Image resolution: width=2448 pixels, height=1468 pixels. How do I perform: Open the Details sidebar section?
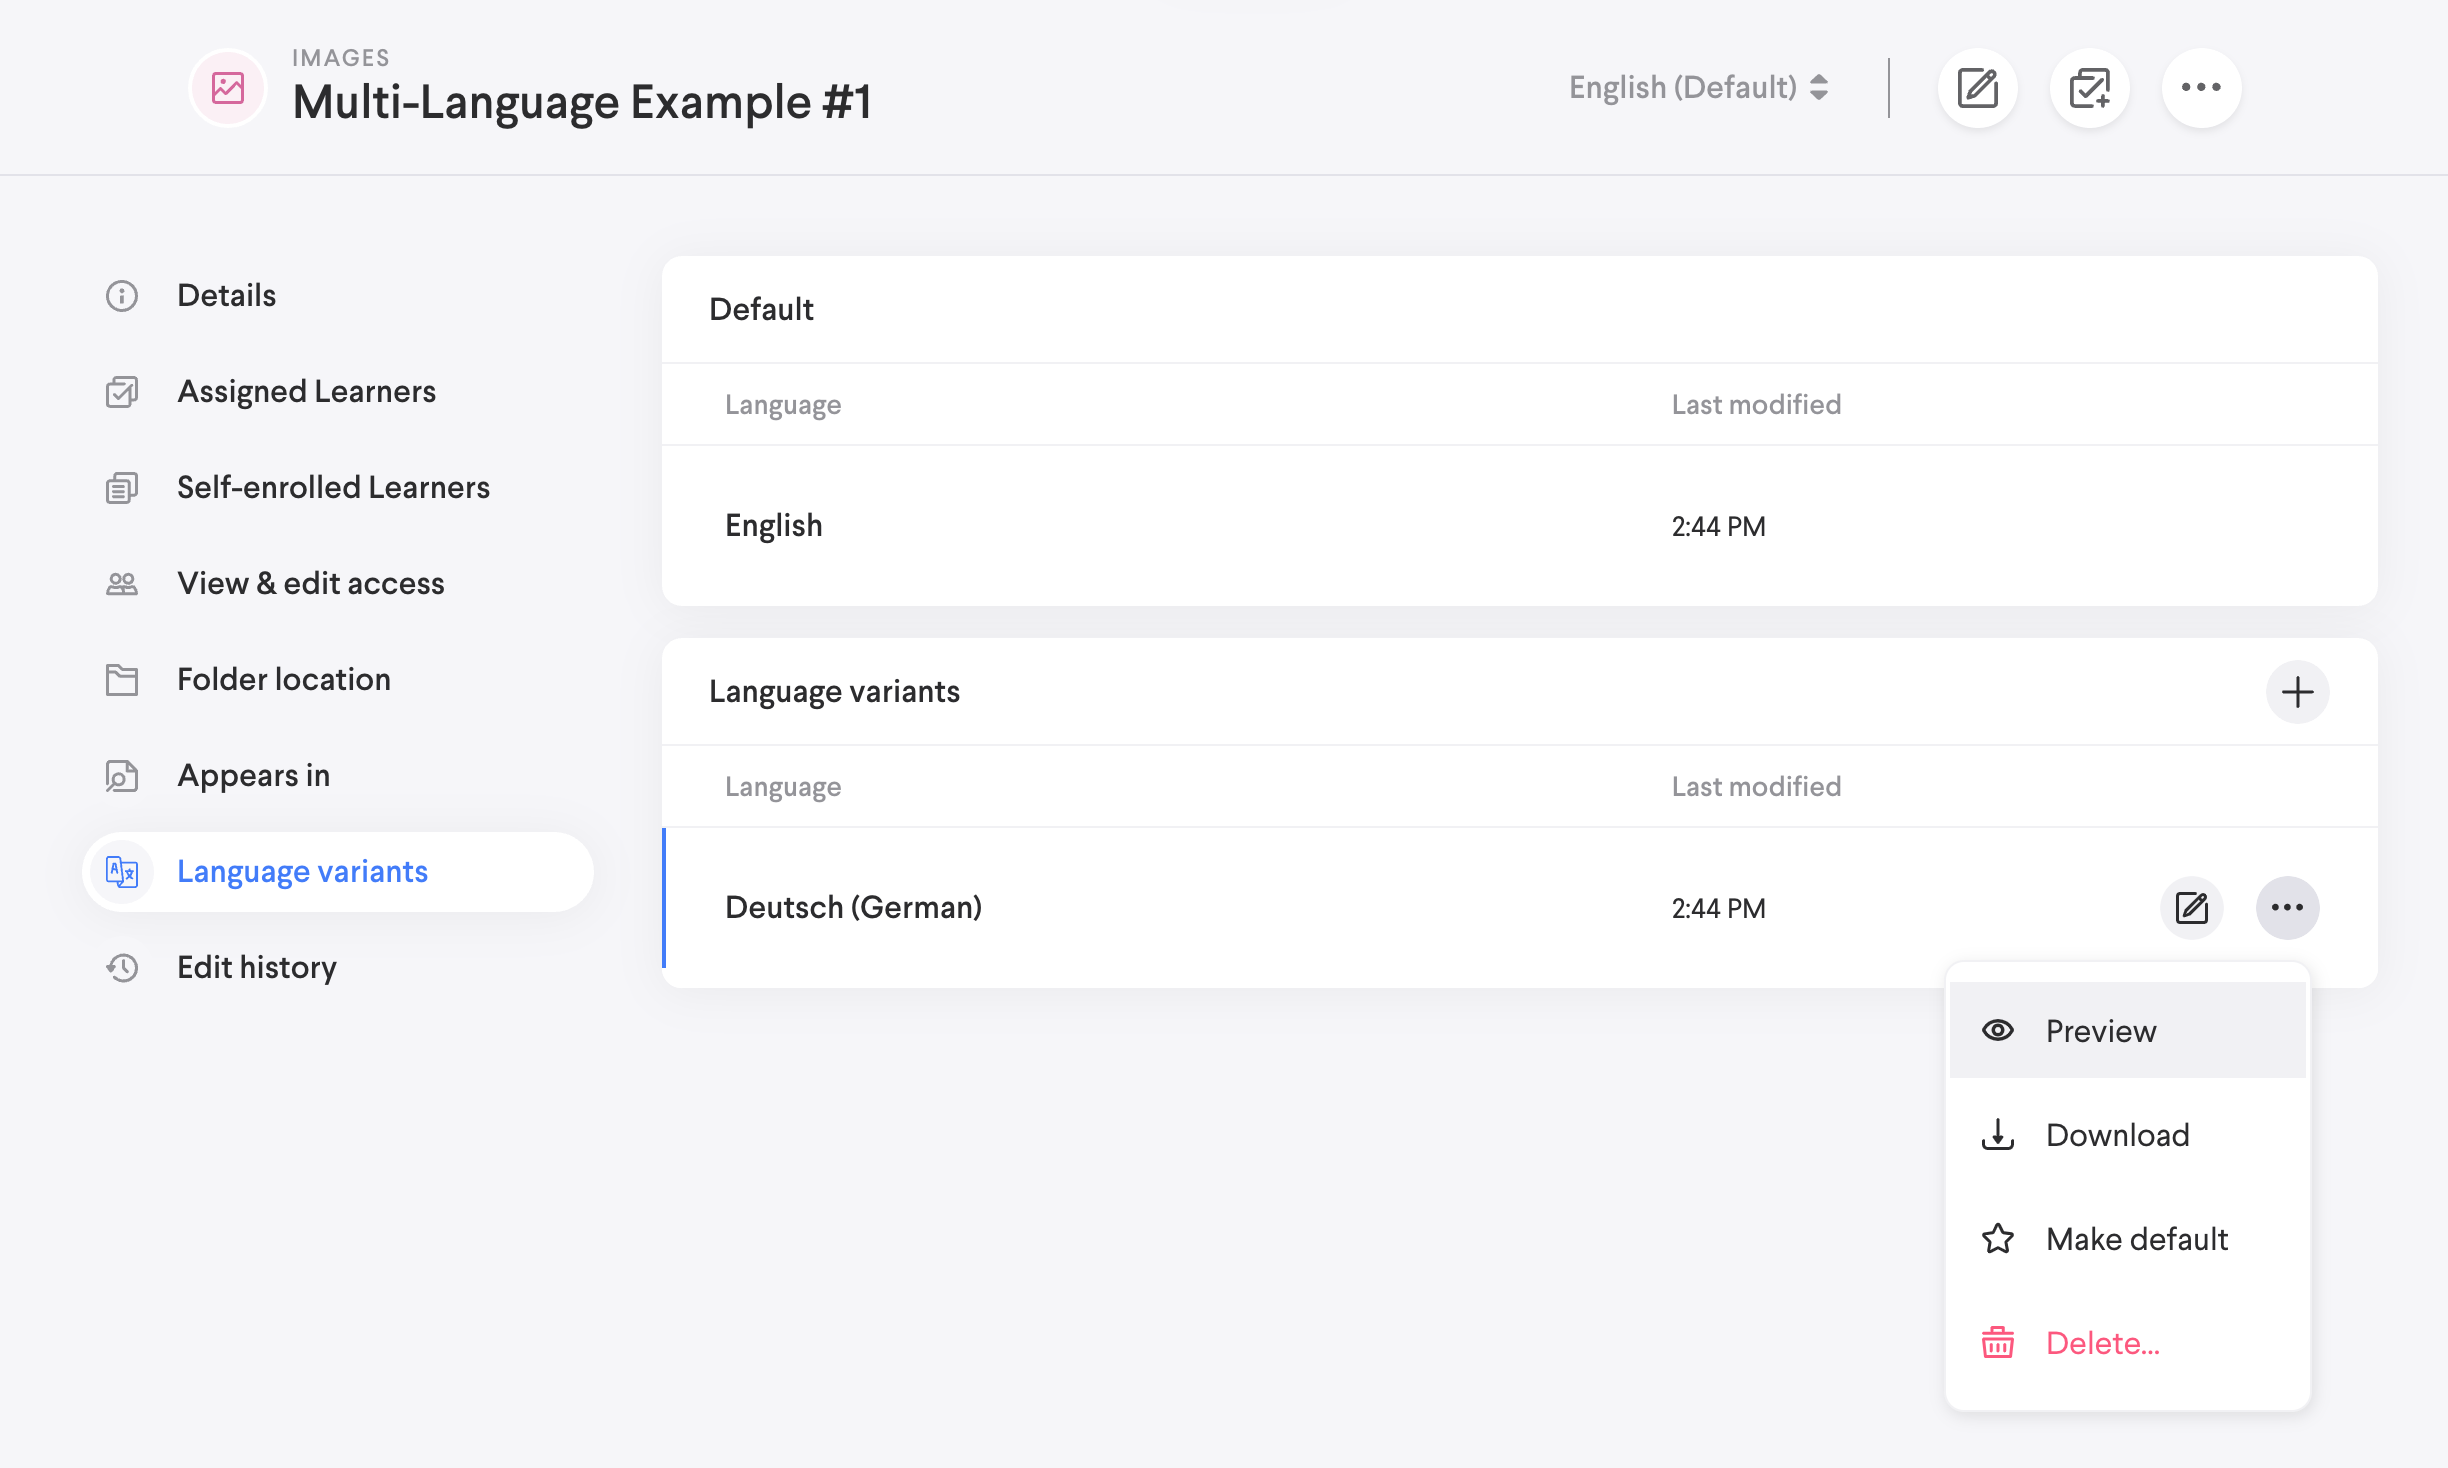click(x=226, y=296)
